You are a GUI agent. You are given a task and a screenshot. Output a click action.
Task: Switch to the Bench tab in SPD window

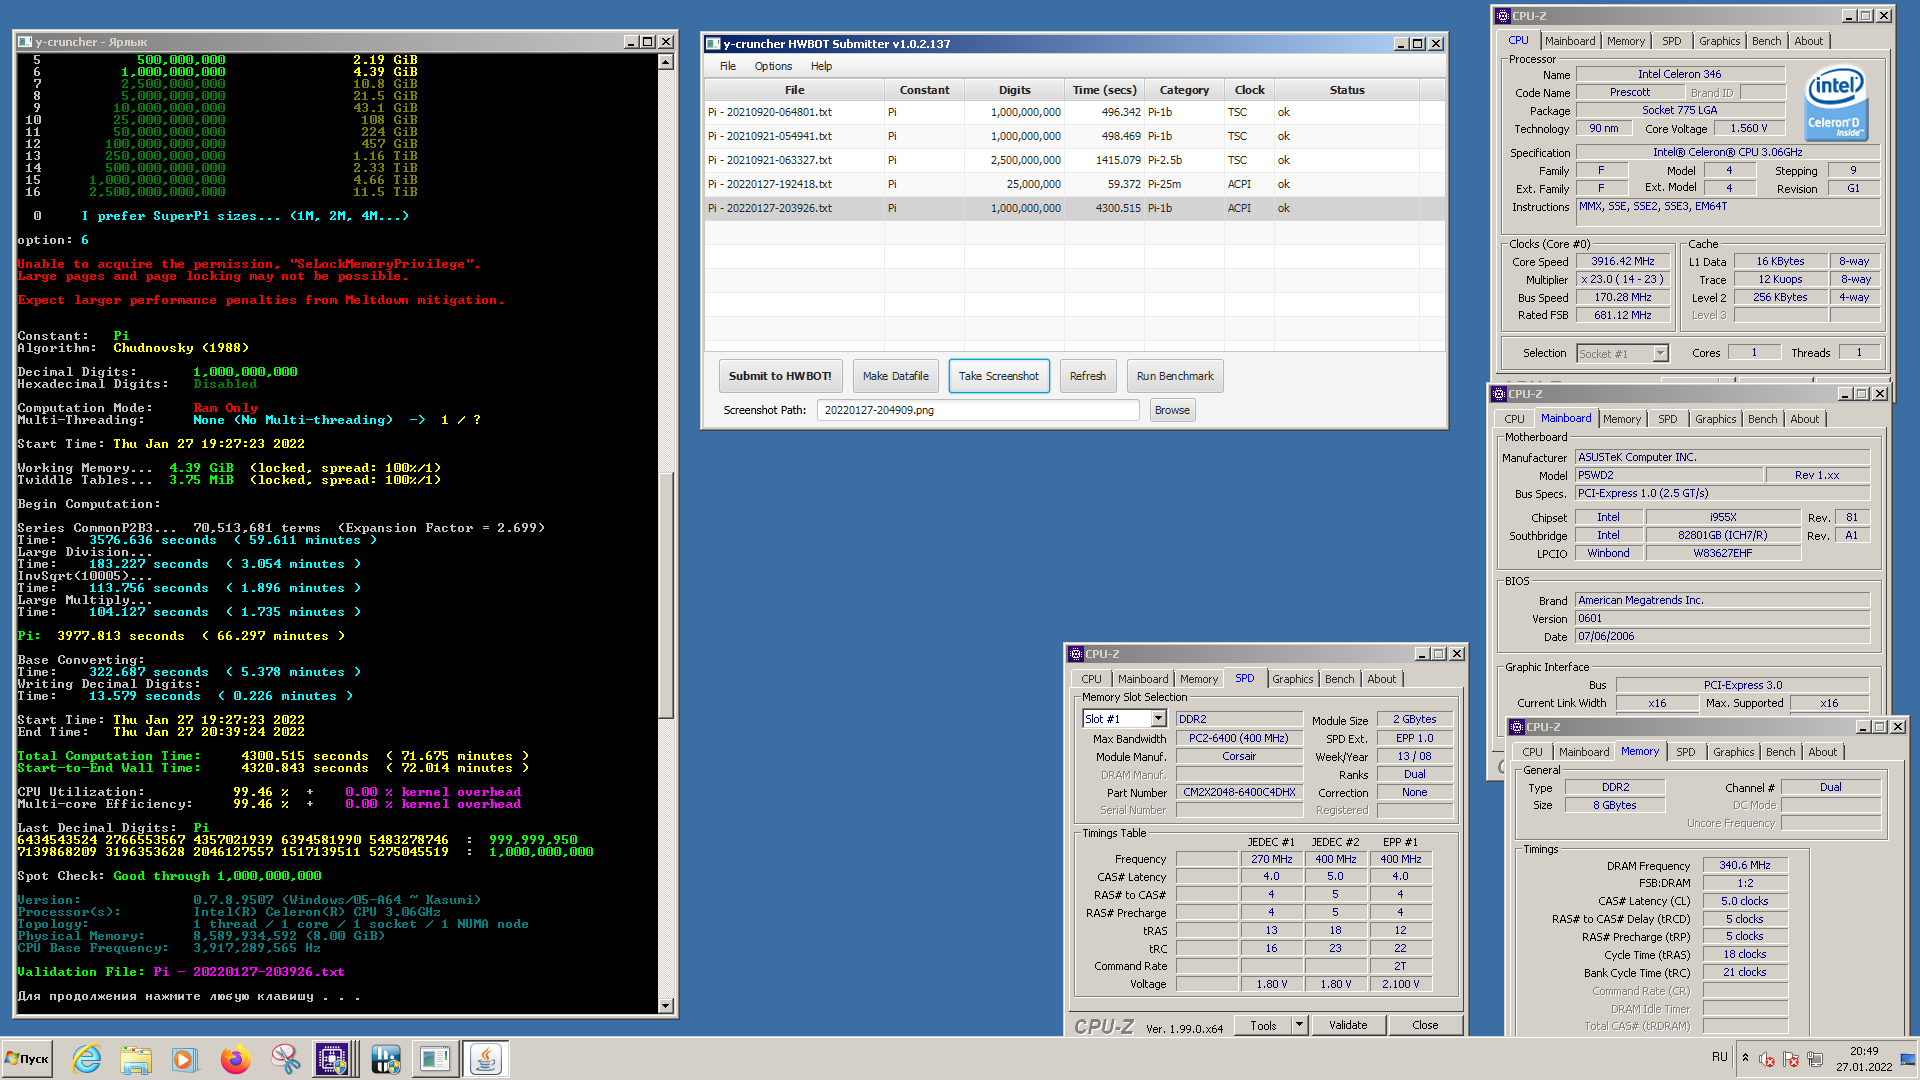coord(1339,679)
